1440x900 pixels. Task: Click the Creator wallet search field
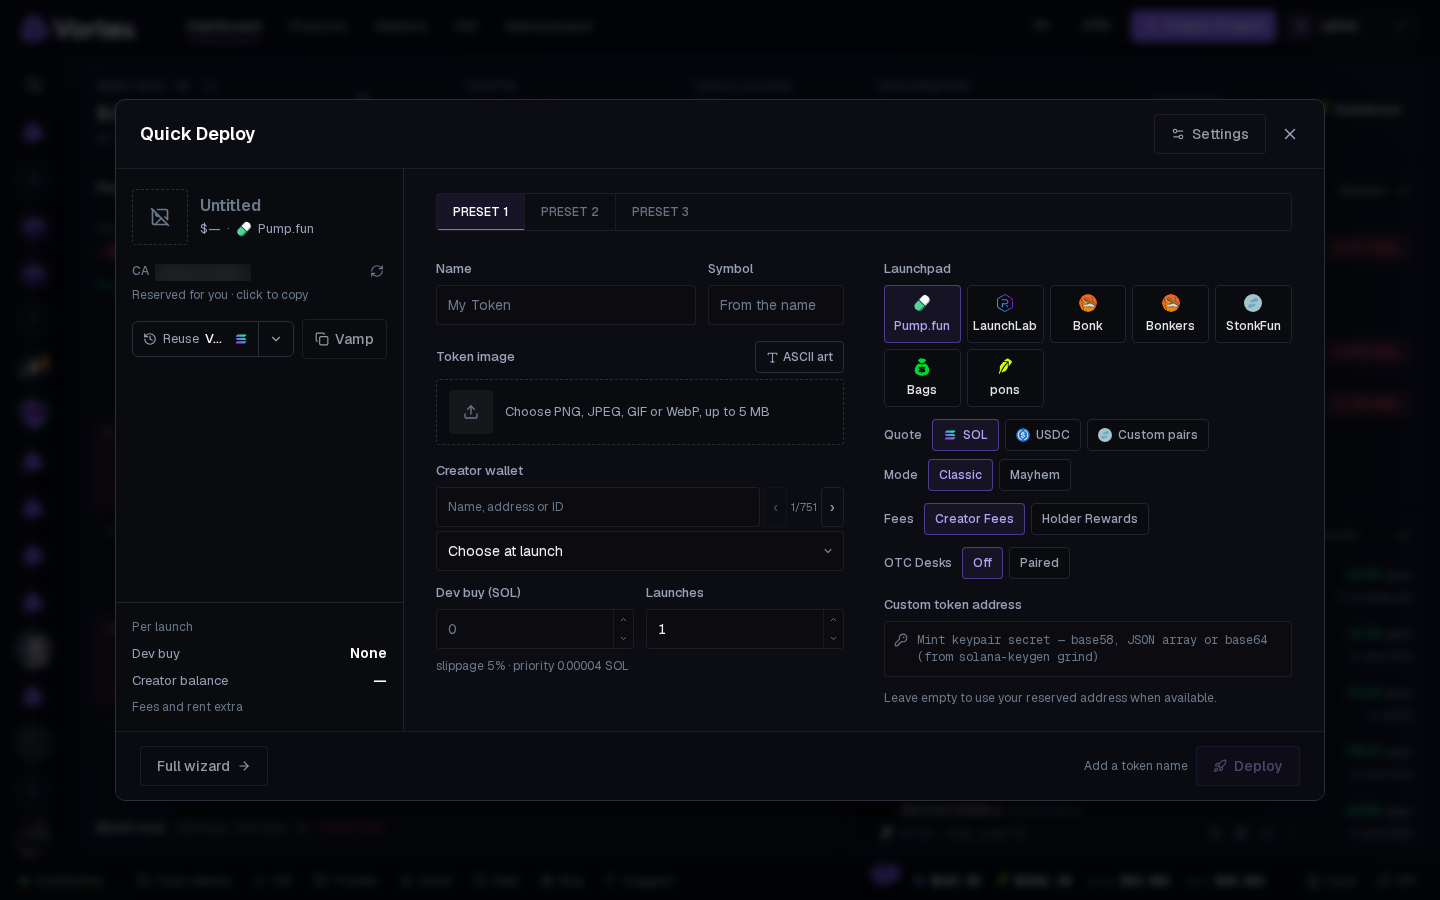tap(598, 507)
